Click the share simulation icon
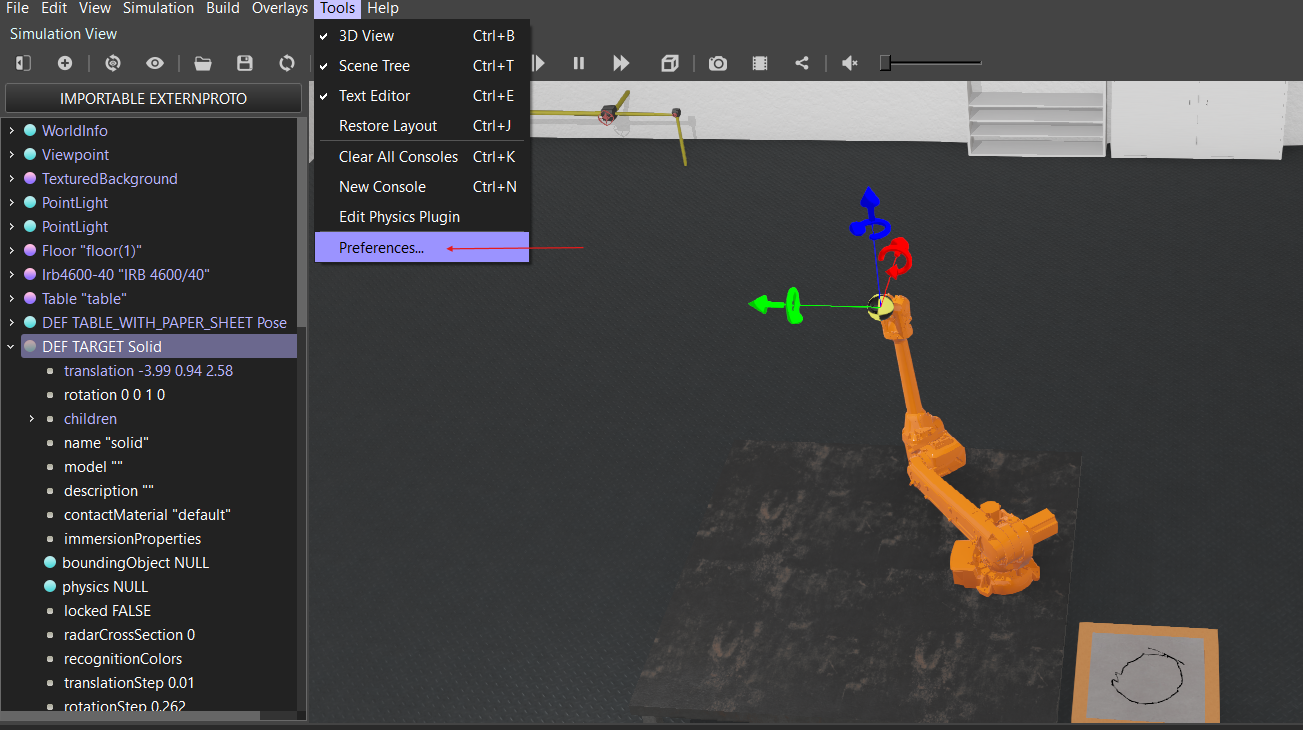 tap(802, 63)
